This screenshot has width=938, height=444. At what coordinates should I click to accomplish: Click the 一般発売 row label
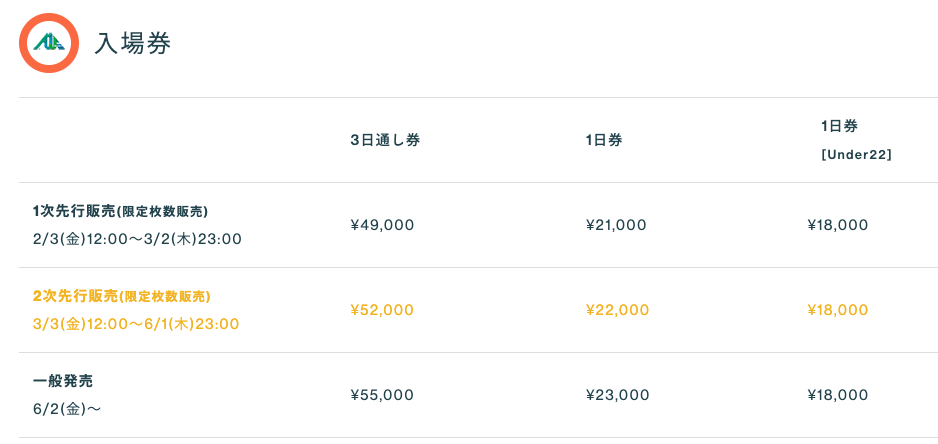[63, 381]
